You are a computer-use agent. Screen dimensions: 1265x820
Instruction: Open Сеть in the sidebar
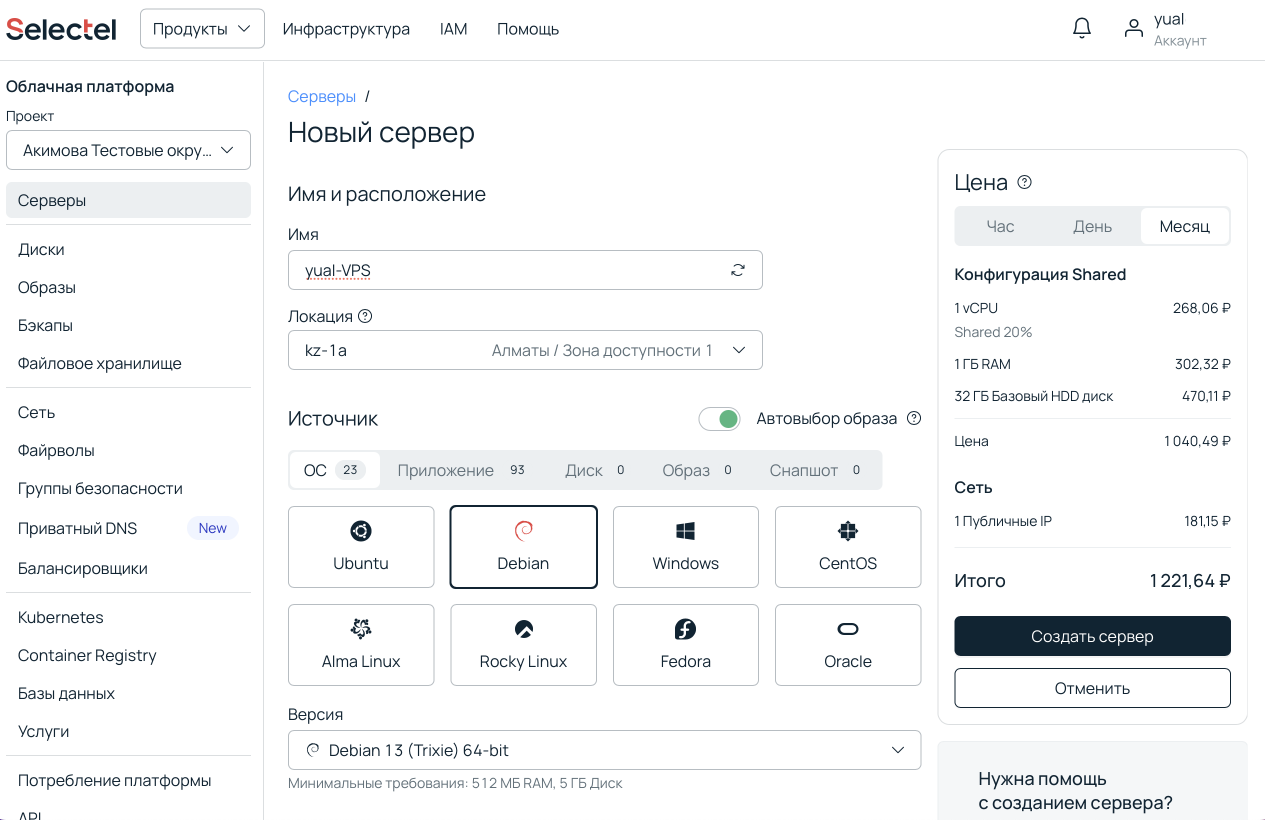pos(128,412)
